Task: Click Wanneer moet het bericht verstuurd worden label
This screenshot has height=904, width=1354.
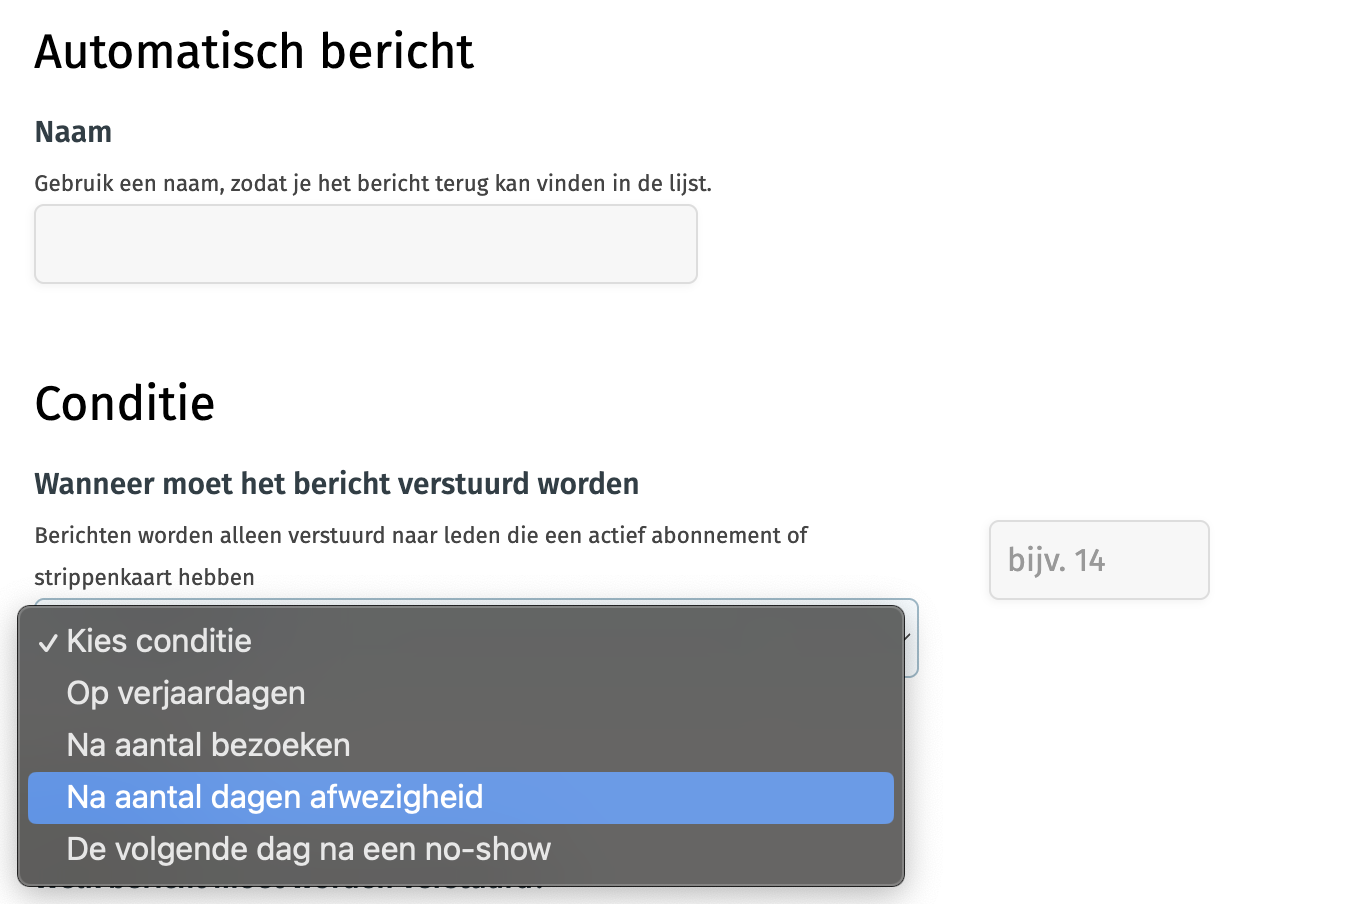Action: (x=337, y=484)
